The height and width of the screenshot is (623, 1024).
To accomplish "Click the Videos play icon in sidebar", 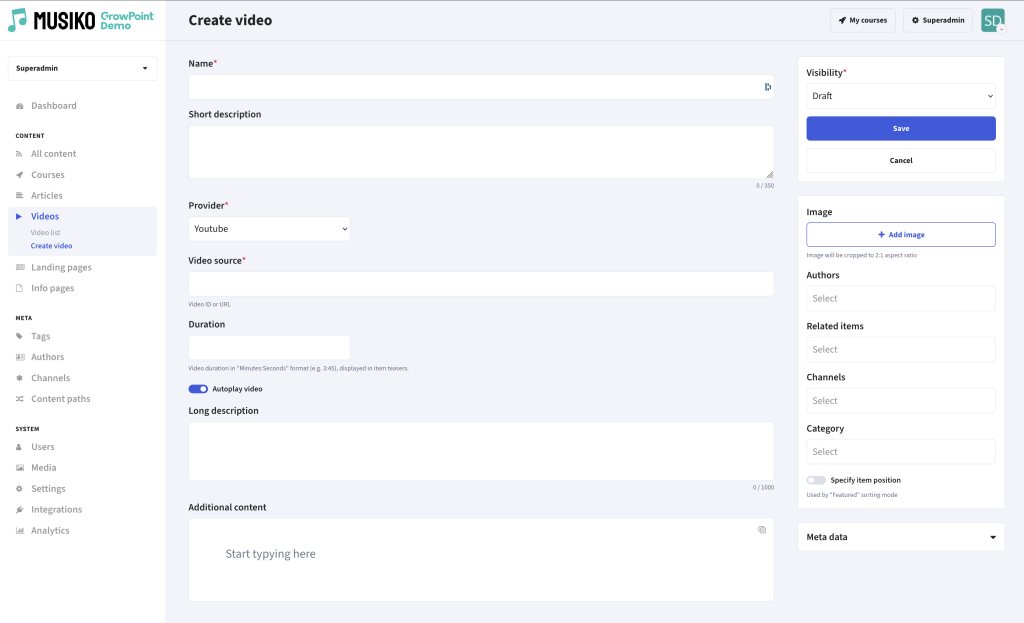I will tap(19, 216).
